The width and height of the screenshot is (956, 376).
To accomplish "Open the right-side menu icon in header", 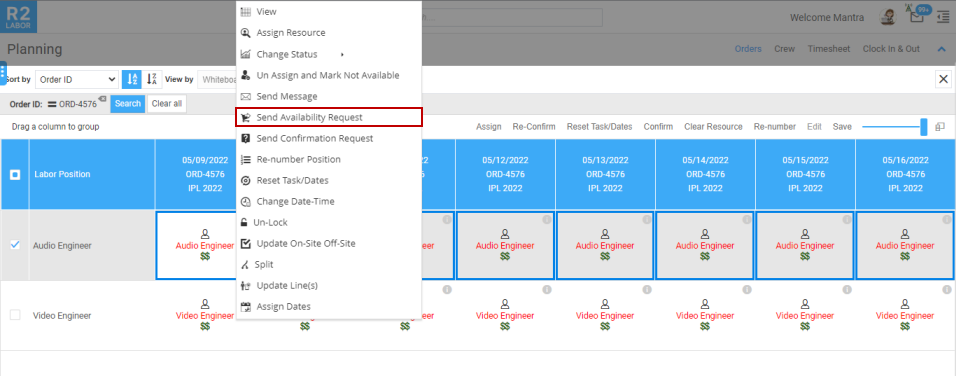I will click(x=943, y=16).
